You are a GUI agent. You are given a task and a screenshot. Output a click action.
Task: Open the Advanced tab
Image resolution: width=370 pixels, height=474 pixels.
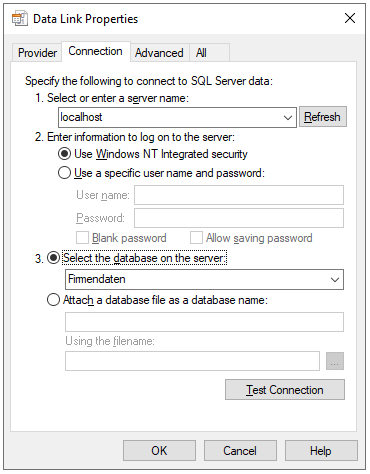[159, 53]
